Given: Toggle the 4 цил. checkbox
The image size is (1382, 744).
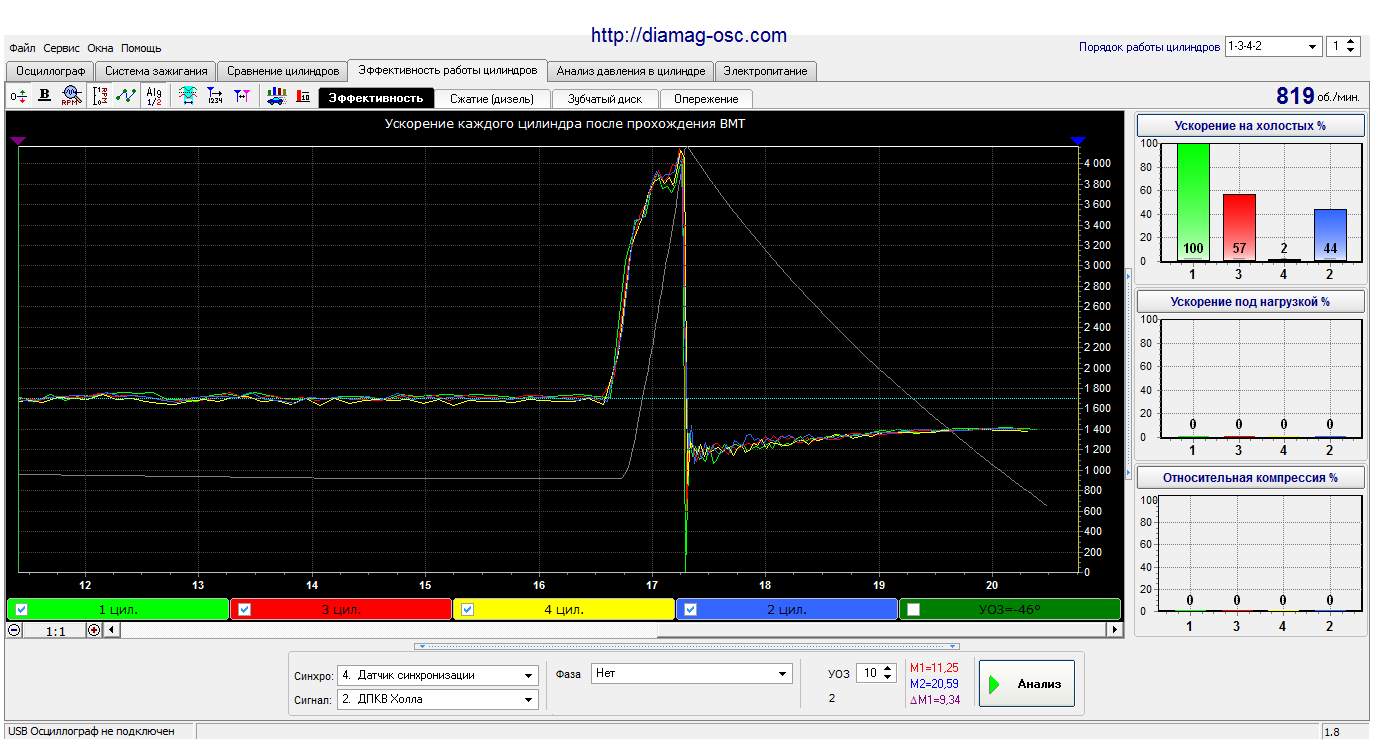Looking at the screenshot, I should (467, 609).
